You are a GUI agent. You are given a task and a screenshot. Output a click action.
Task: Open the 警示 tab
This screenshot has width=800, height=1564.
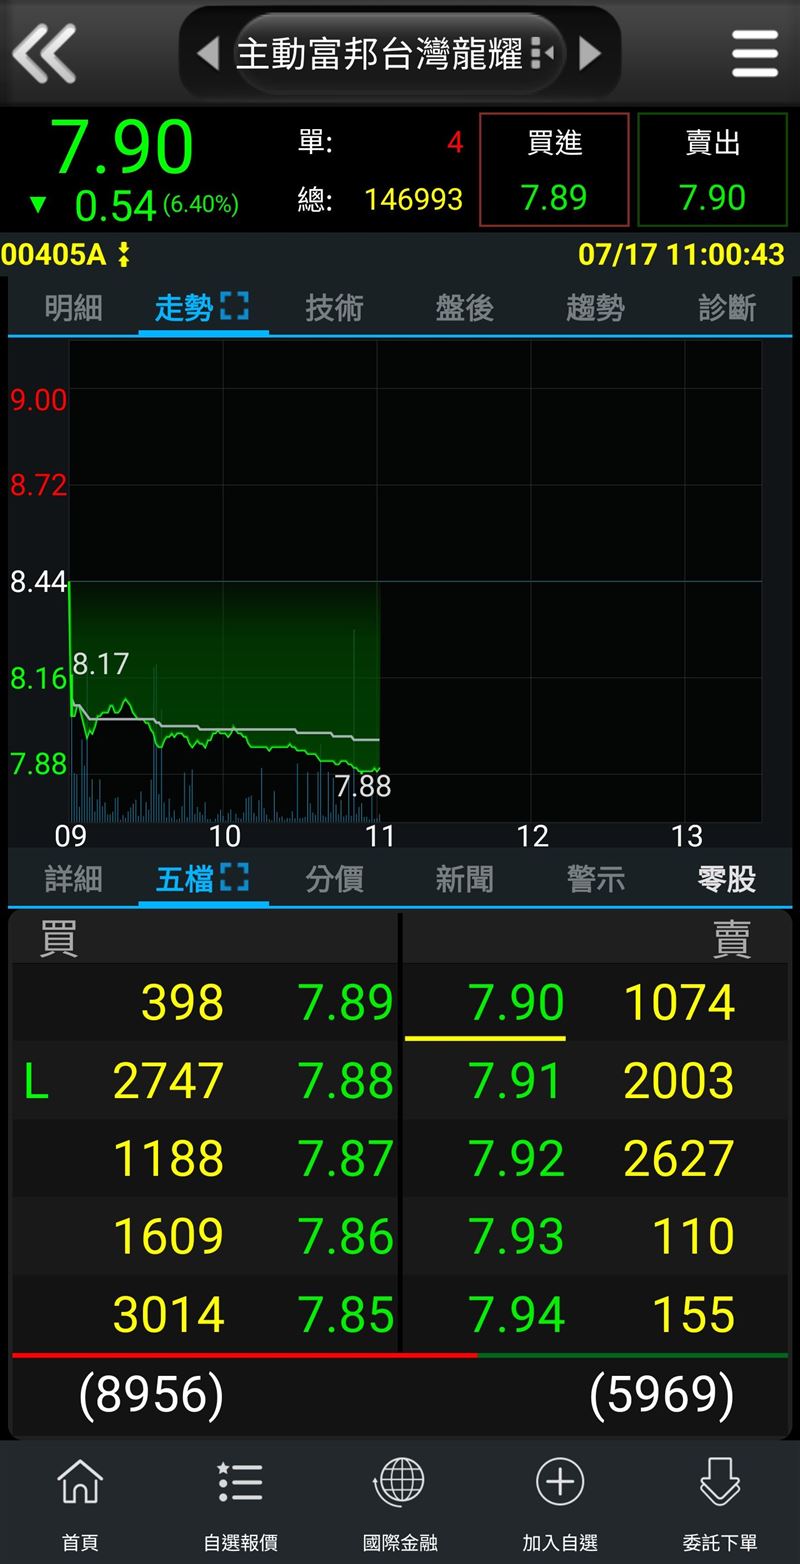point(595,879)
